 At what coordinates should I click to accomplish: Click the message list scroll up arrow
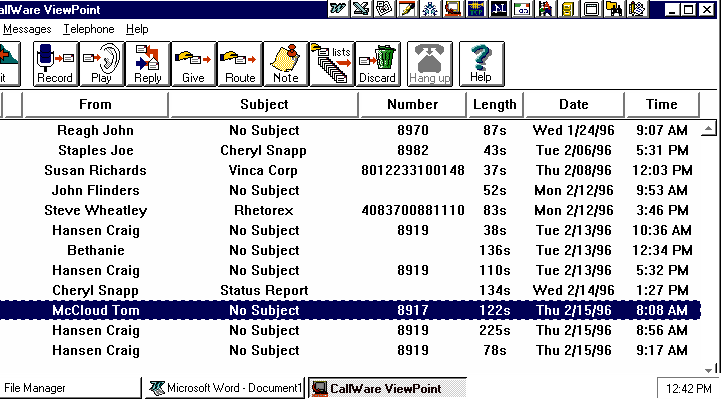tap(709, 130)
